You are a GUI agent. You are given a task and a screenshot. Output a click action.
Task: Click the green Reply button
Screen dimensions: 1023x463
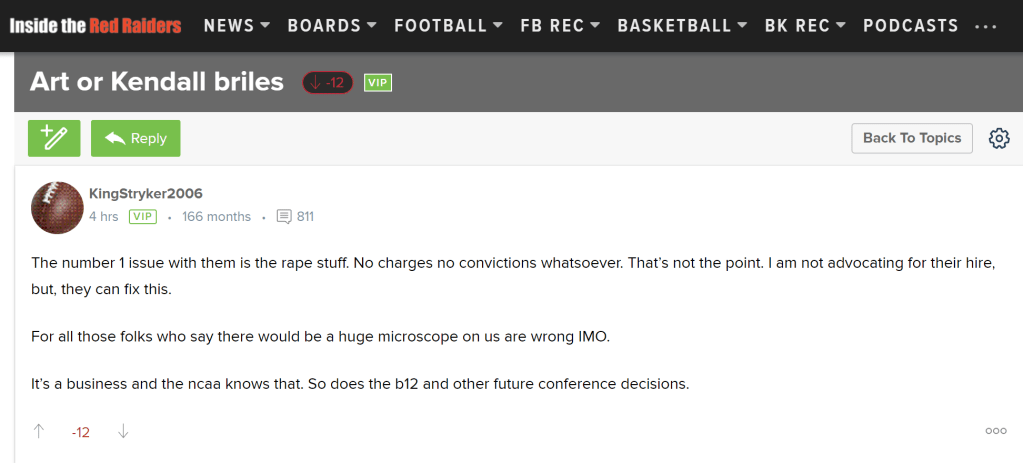[x=136, y=138]
